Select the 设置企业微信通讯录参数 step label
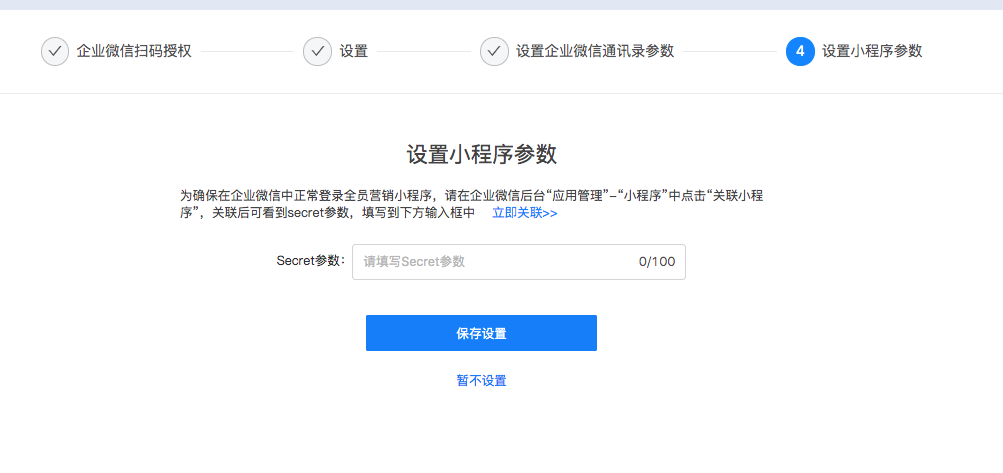 pyautogui.click(x=595, y=51)
